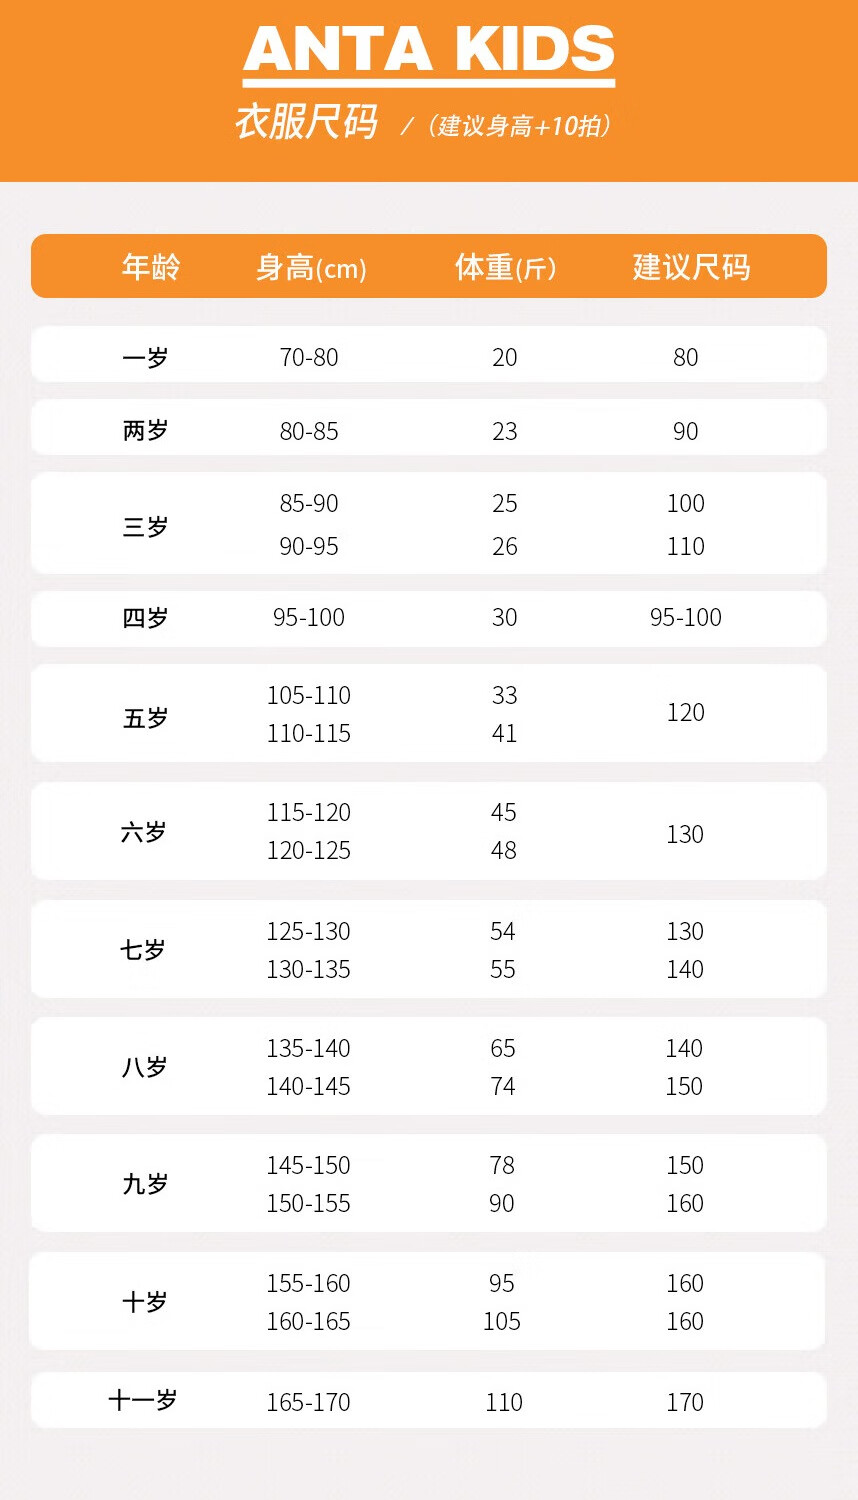Click the 建议身高+10拍 note
858x1500 pixels.
point(518,126)
